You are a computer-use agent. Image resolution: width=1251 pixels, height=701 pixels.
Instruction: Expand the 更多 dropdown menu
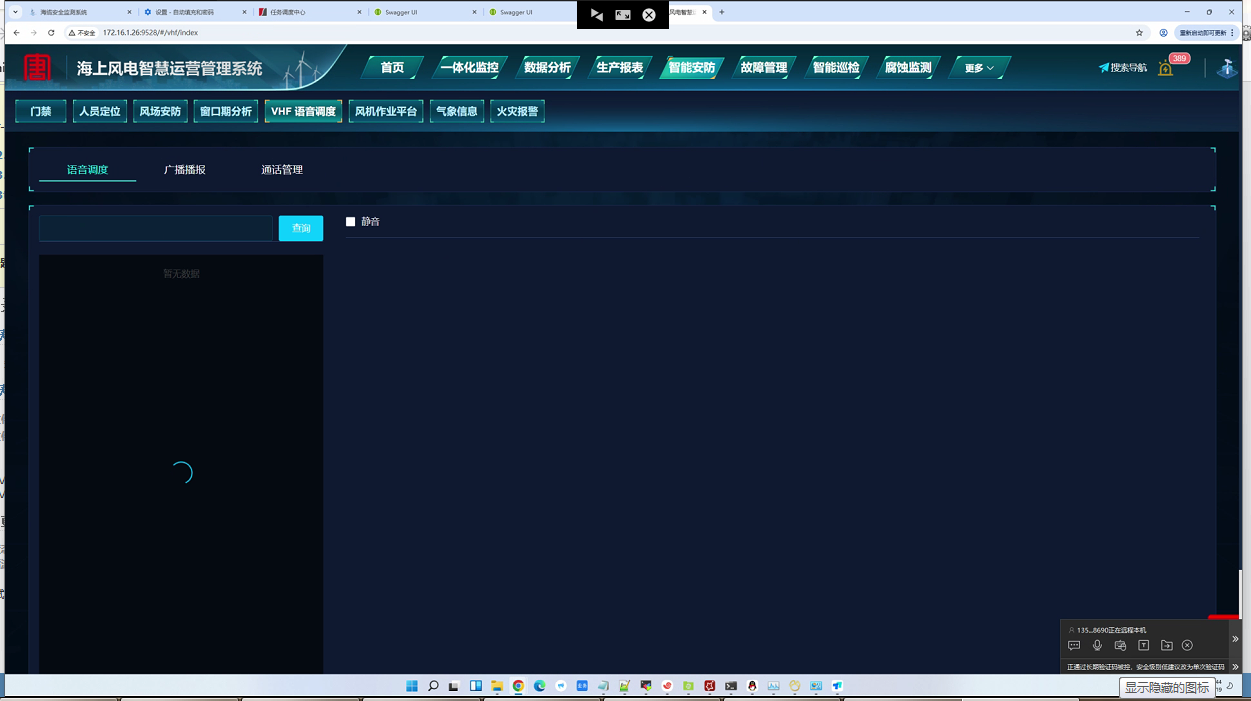(979, 68)
